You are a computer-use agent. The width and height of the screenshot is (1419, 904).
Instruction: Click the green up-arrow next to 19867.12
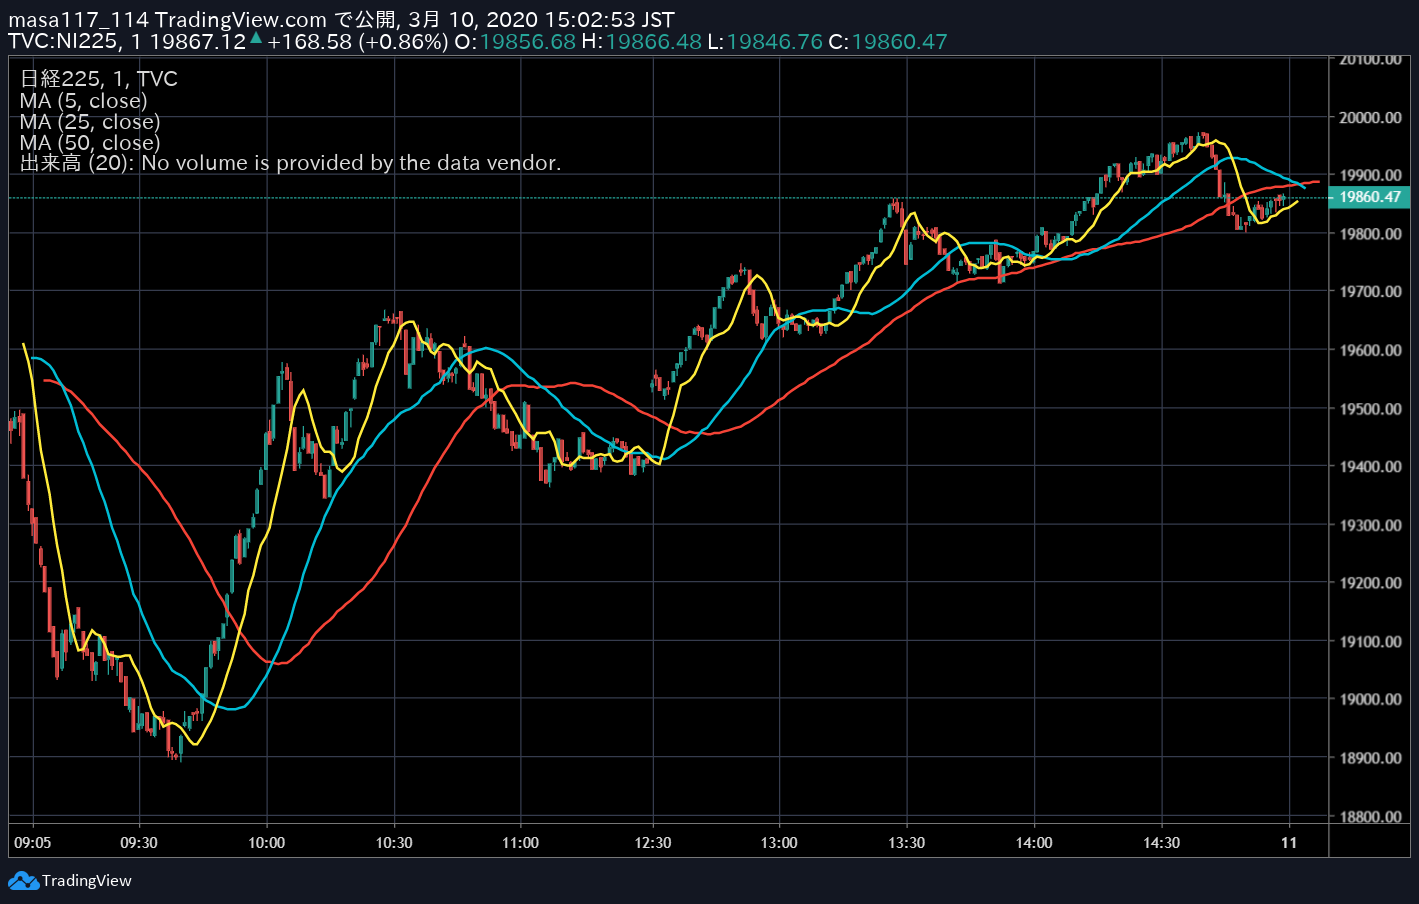click(256, 38)
